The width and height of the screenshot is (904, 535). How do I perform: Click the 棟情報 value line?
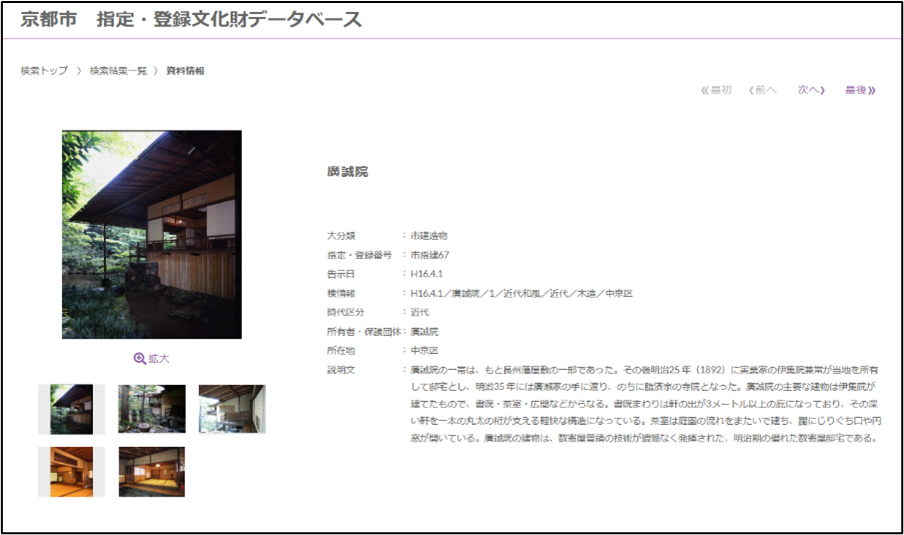tap(521, 293)
